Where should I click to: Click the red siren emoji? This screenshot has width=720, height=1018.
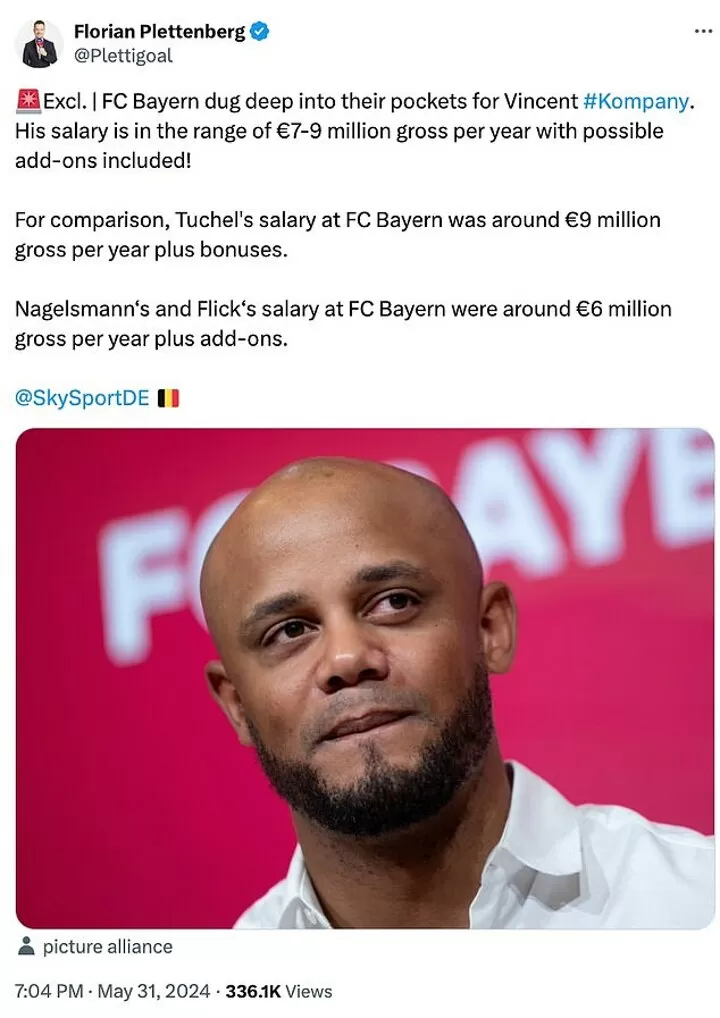click(27, 101)
